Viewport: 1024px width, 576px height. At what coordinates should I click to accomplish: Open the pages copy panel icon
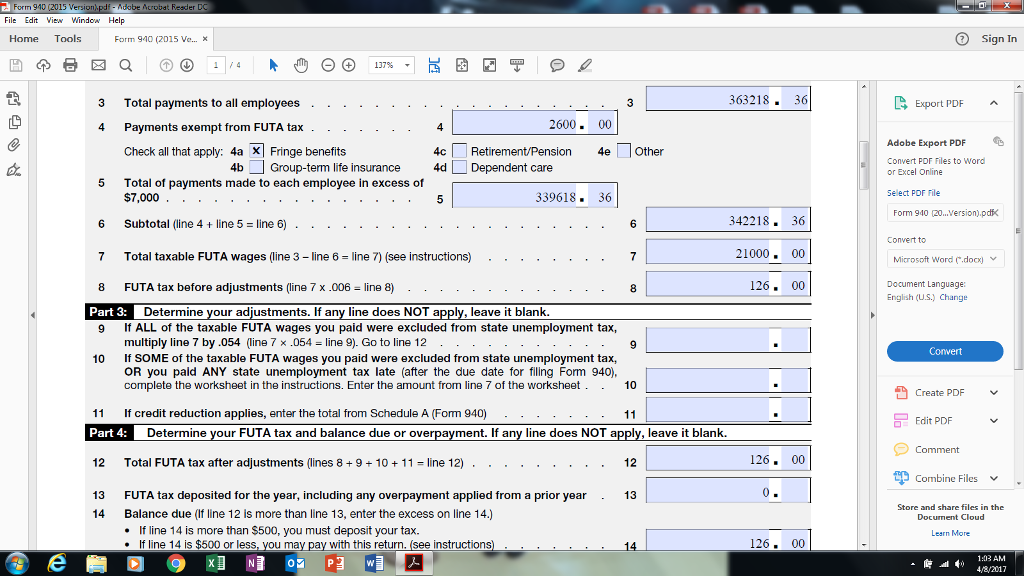[14, 122]
